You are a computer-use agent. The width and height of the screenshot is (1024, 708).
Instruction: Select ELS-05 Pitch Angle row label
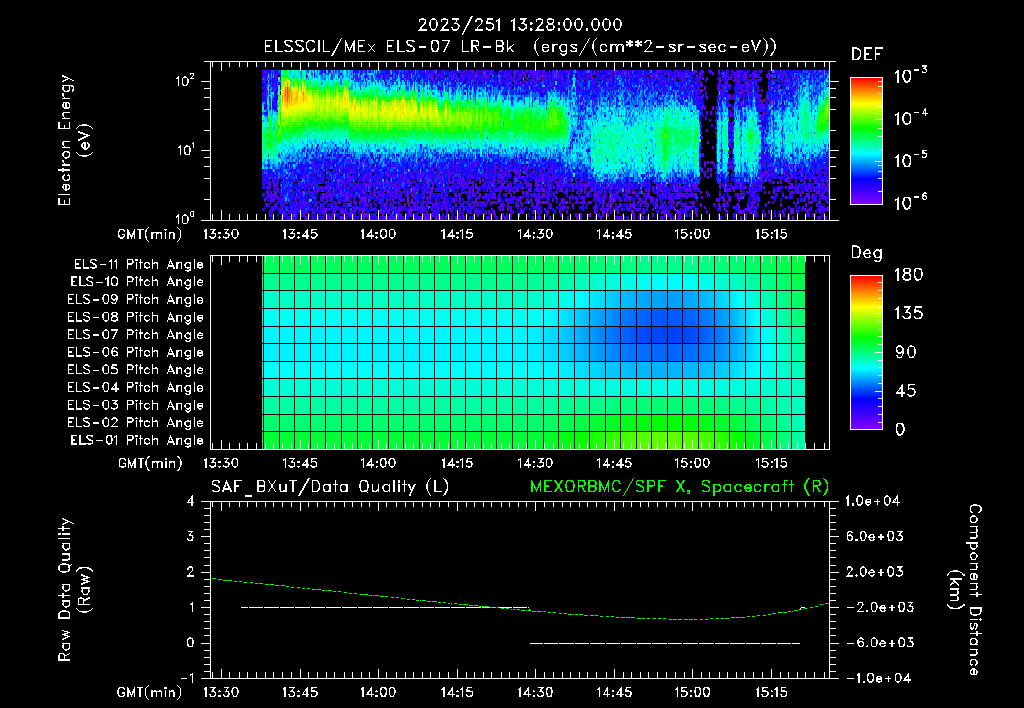136,370
